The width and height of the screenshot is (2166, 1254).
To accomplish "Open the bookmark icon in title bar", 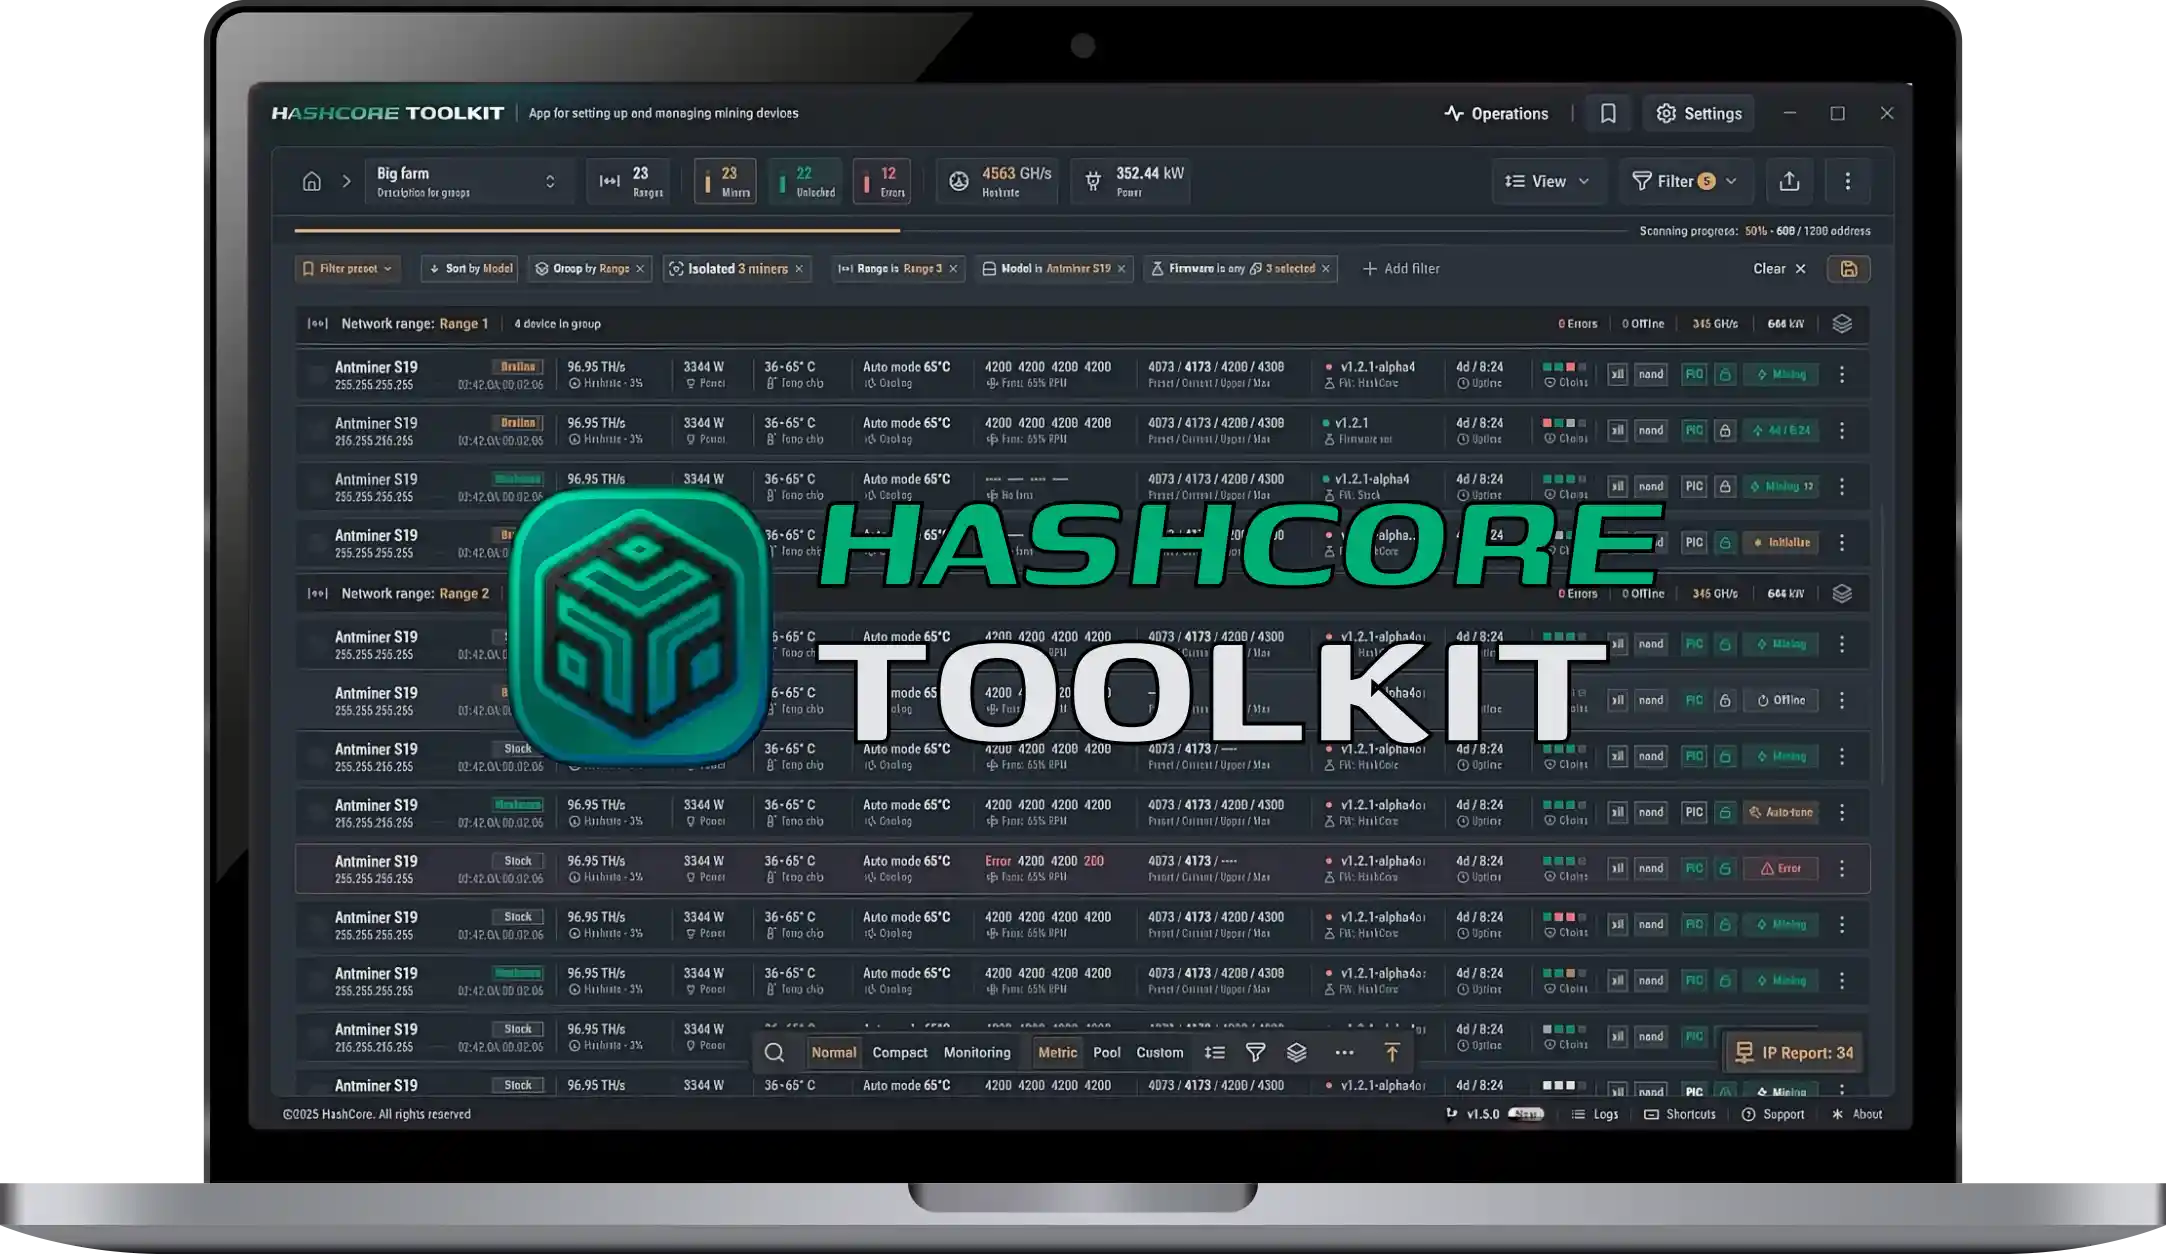I will [1608, 113].
